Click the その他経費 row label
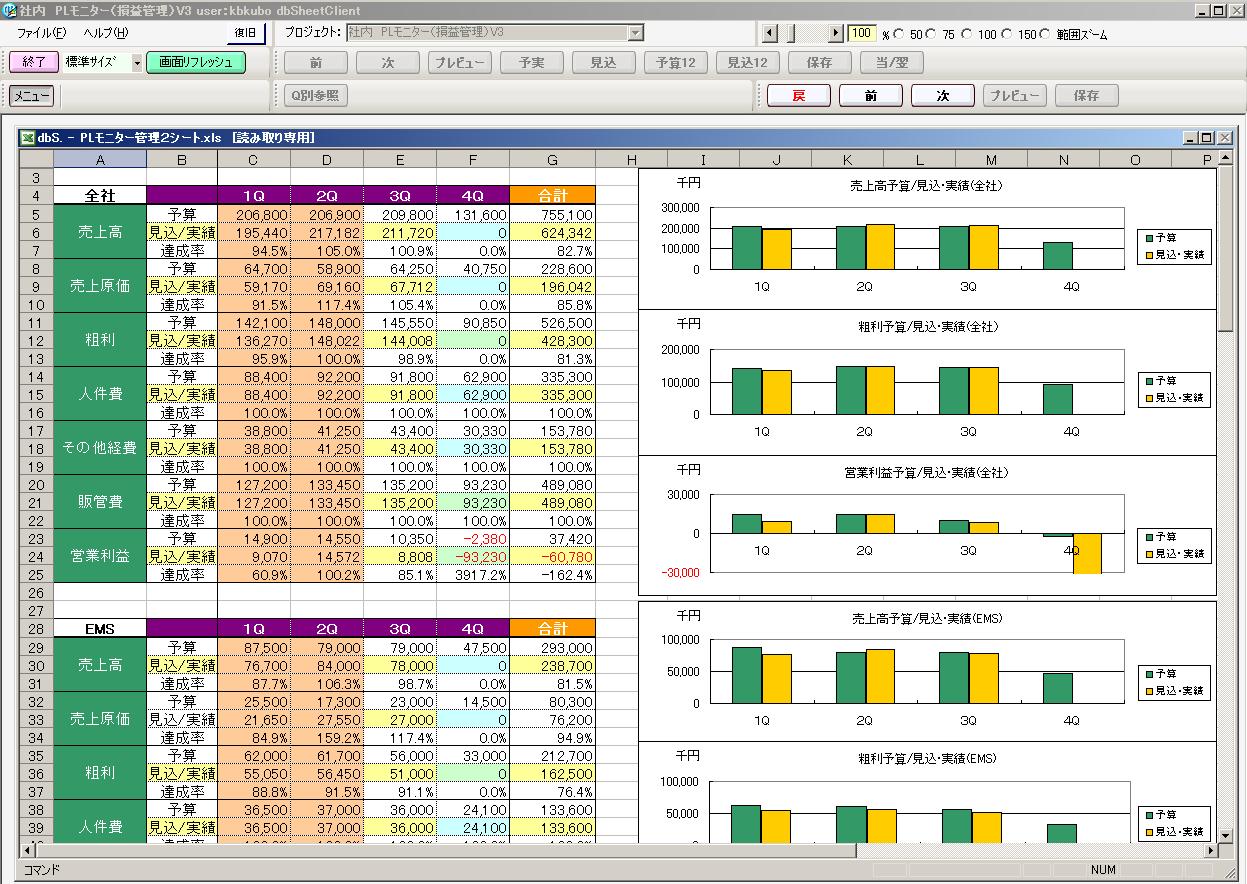 coord(100,448)
